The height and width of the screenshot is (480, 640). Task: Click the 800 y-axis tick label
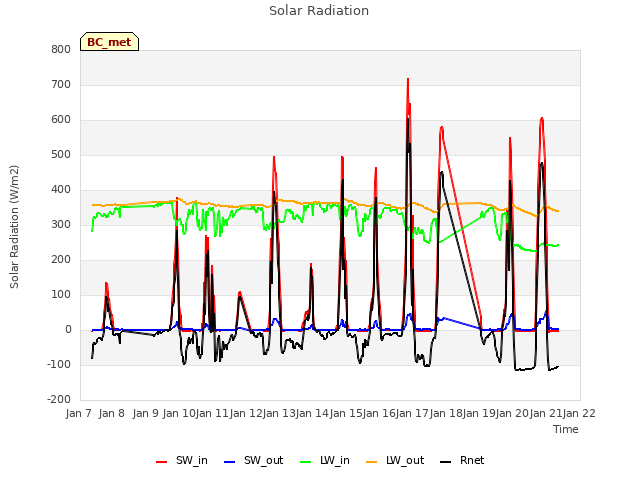point(61,49)
